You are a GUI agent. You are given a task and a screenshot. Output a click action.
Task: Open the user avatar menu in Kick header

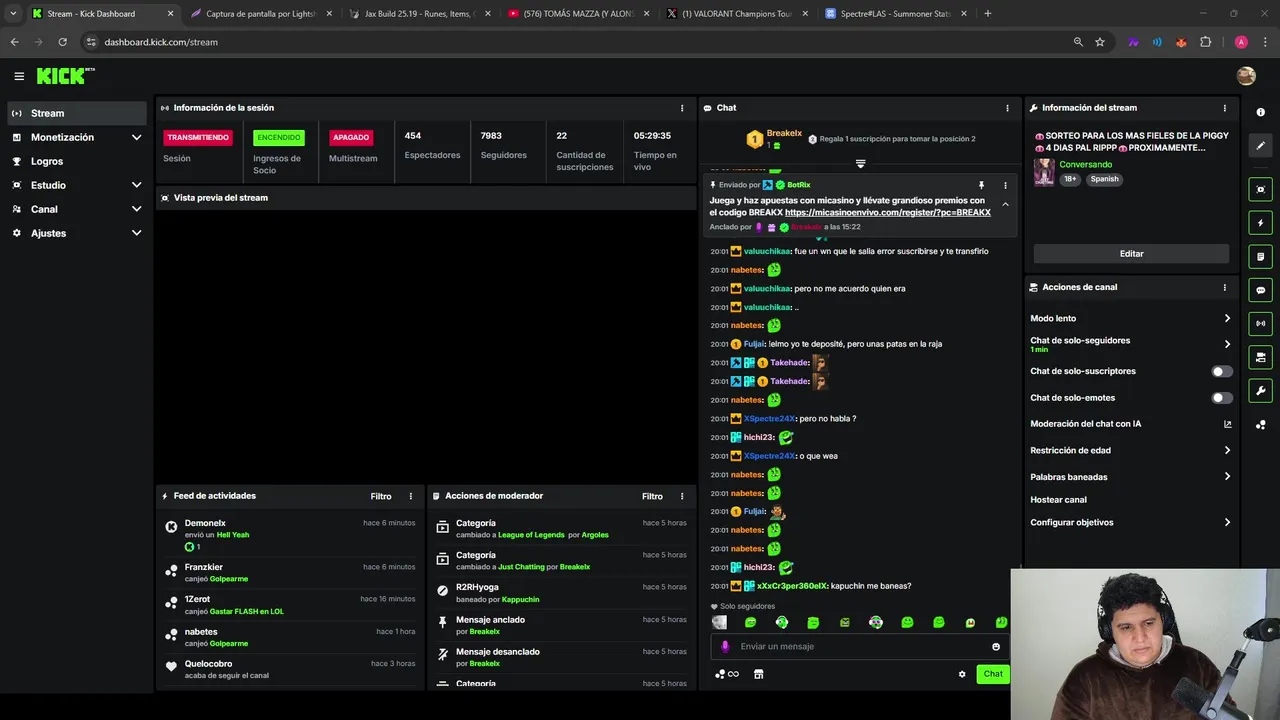point(1246,76)
